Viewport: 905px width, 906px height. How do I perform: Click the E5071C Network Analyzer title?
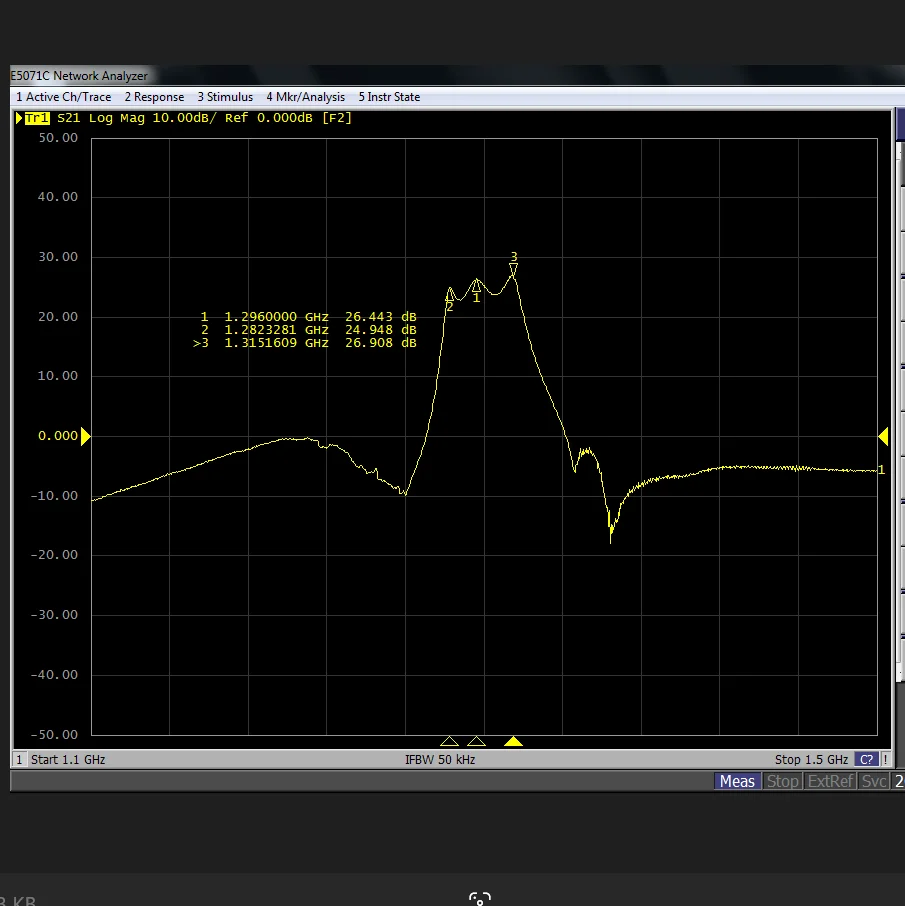coord(79,76)
